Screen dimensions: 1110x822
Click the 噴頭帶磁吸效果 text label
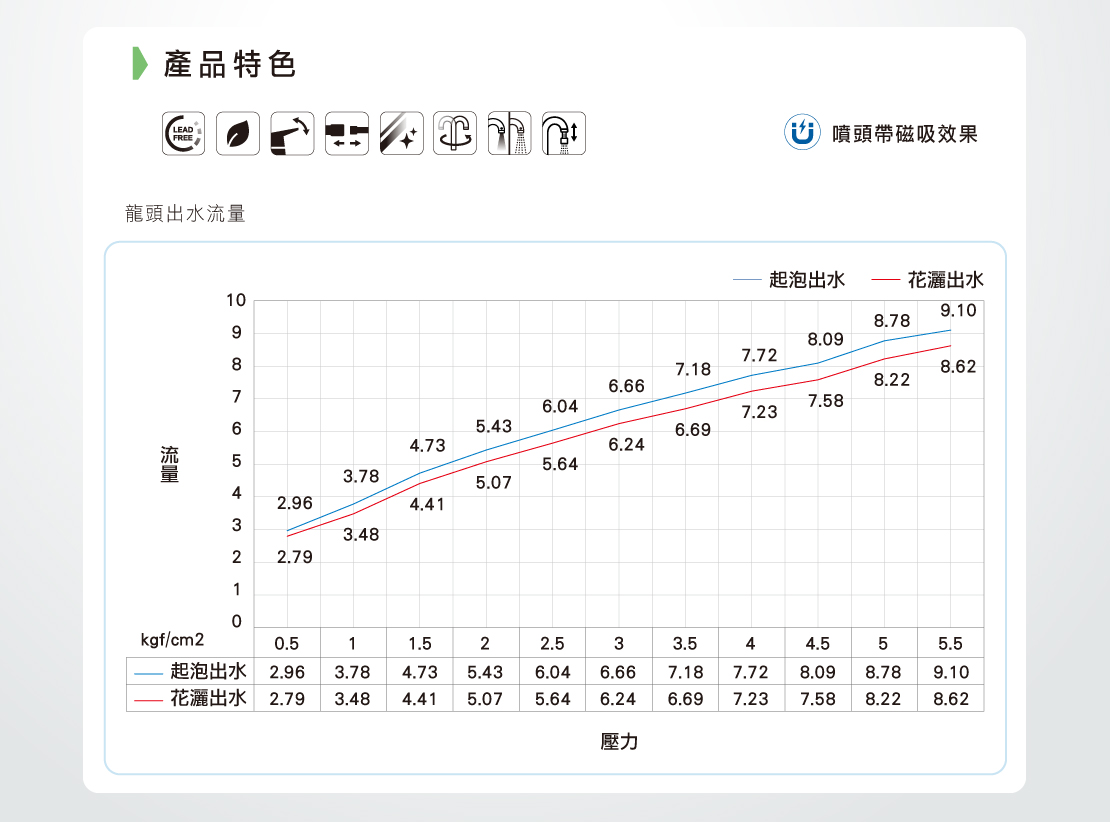905,134
